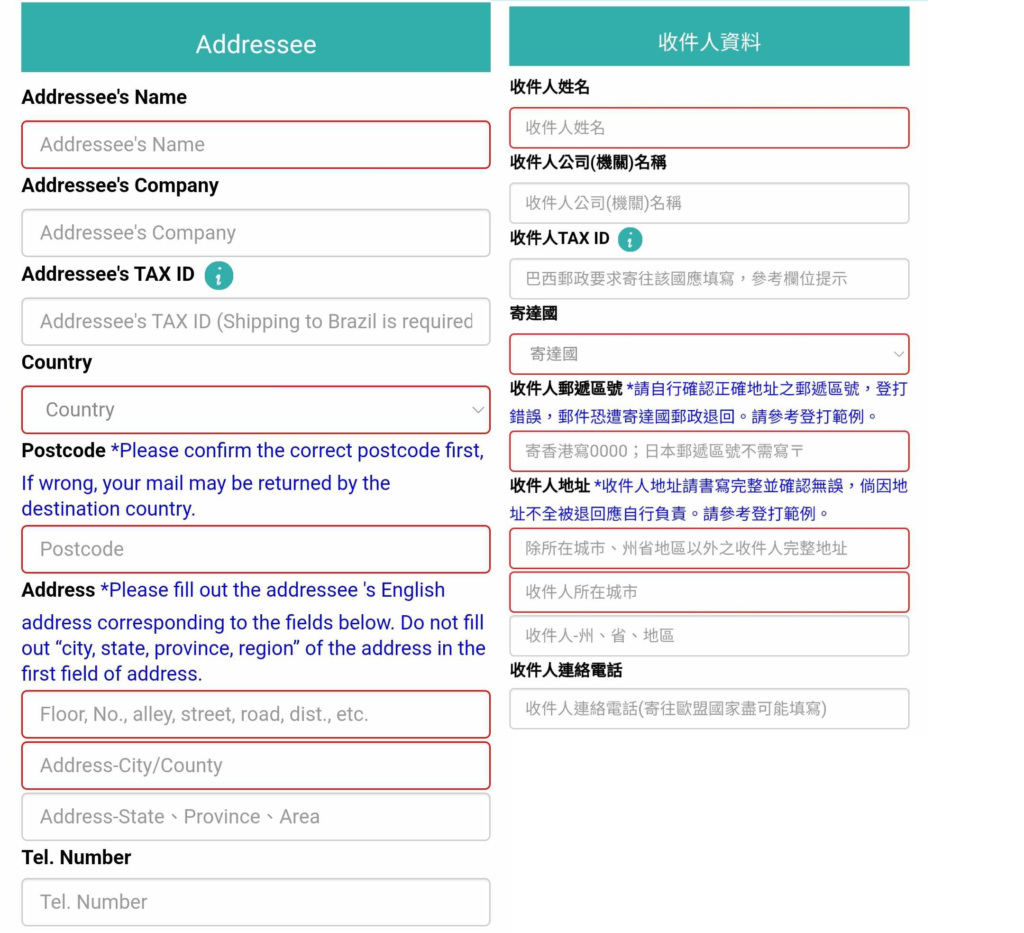Click info icon beside 收件人TAX ID

(630, 239)
